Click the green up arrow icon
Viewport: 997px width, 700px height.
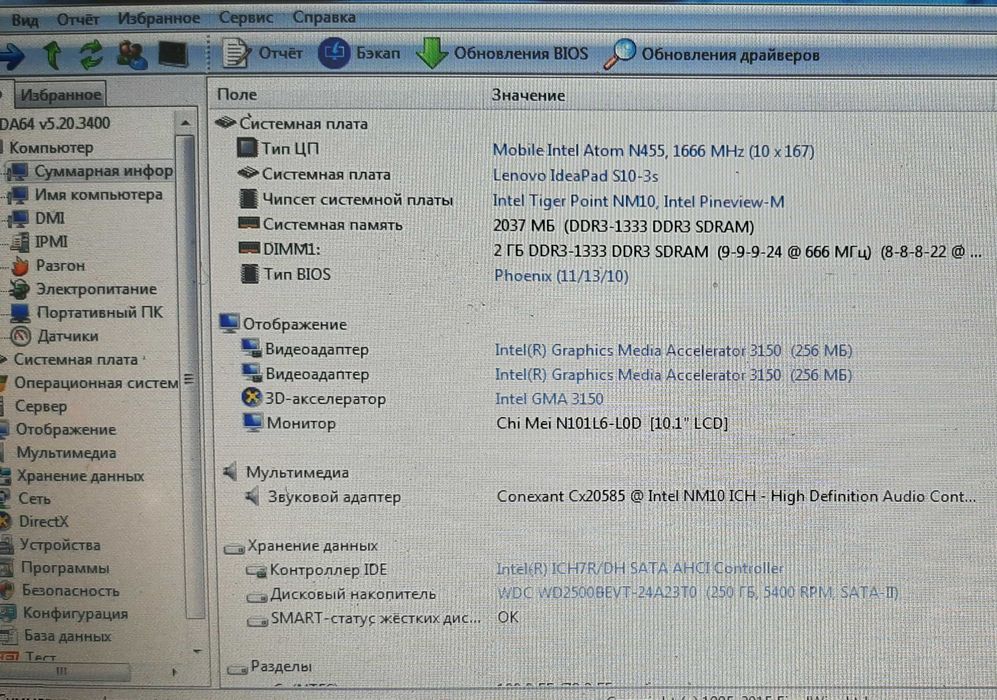pyautogui.click(x=52, y=55)
